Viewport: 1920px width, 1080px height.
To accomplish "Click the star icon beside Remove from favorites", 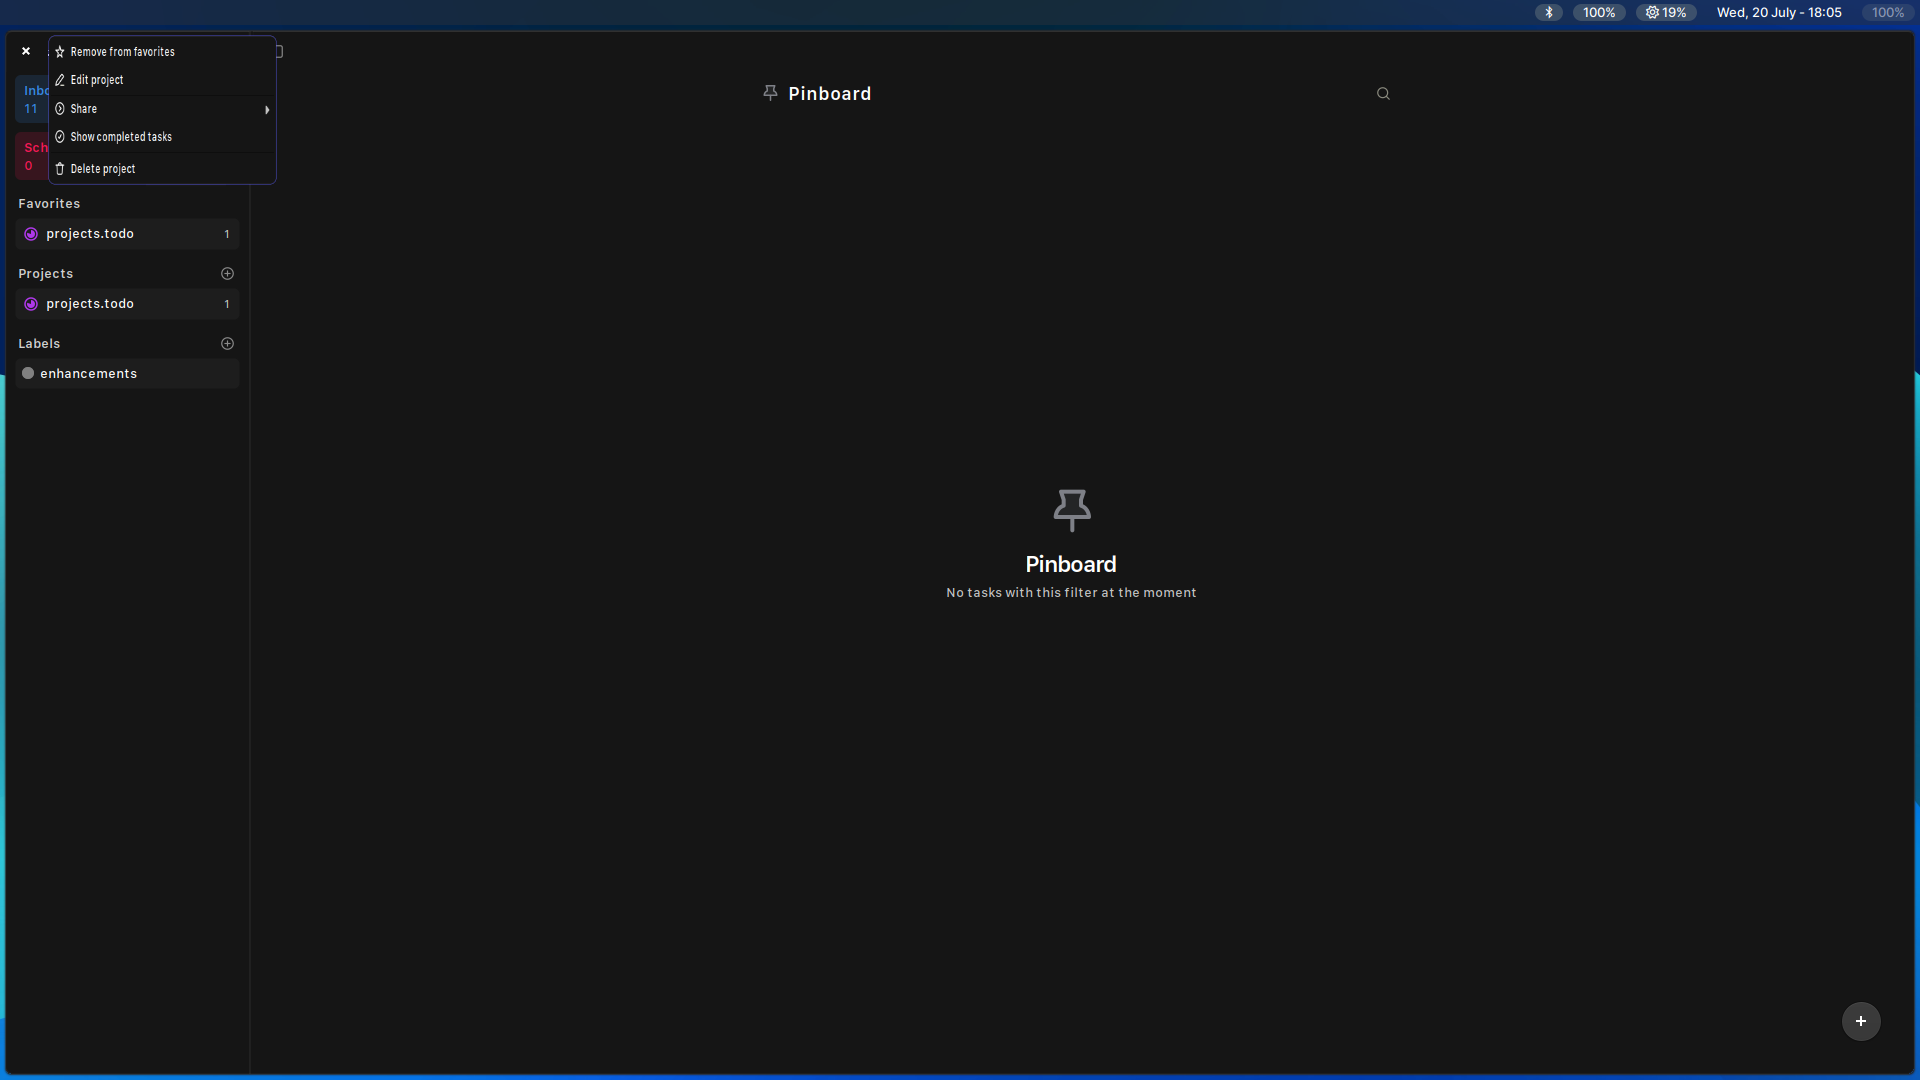I will [59, 51].
